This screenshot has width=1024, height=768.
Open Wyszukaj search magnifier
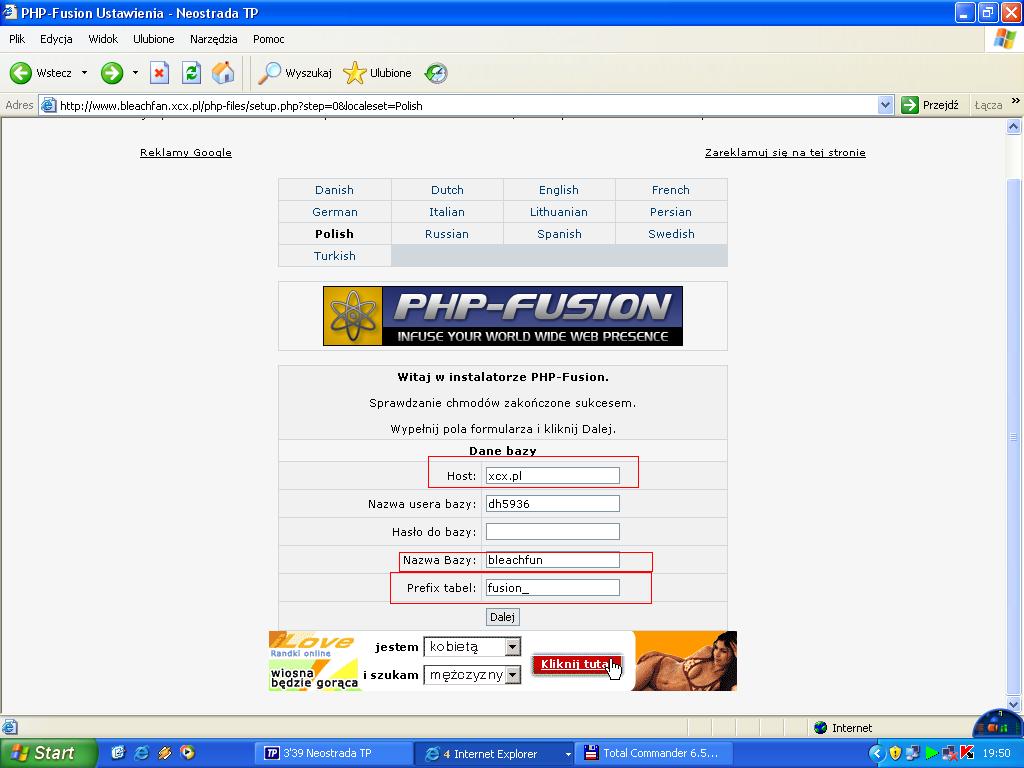(268, 73)
